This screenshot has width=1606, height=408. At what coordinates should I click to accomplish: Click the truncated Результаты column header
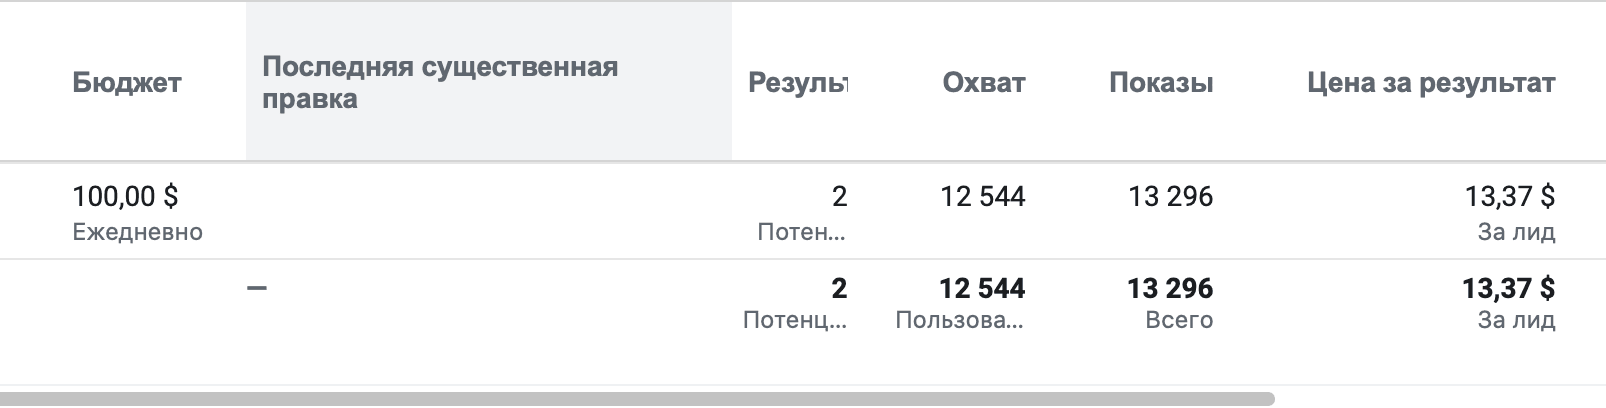click(797, 82)
